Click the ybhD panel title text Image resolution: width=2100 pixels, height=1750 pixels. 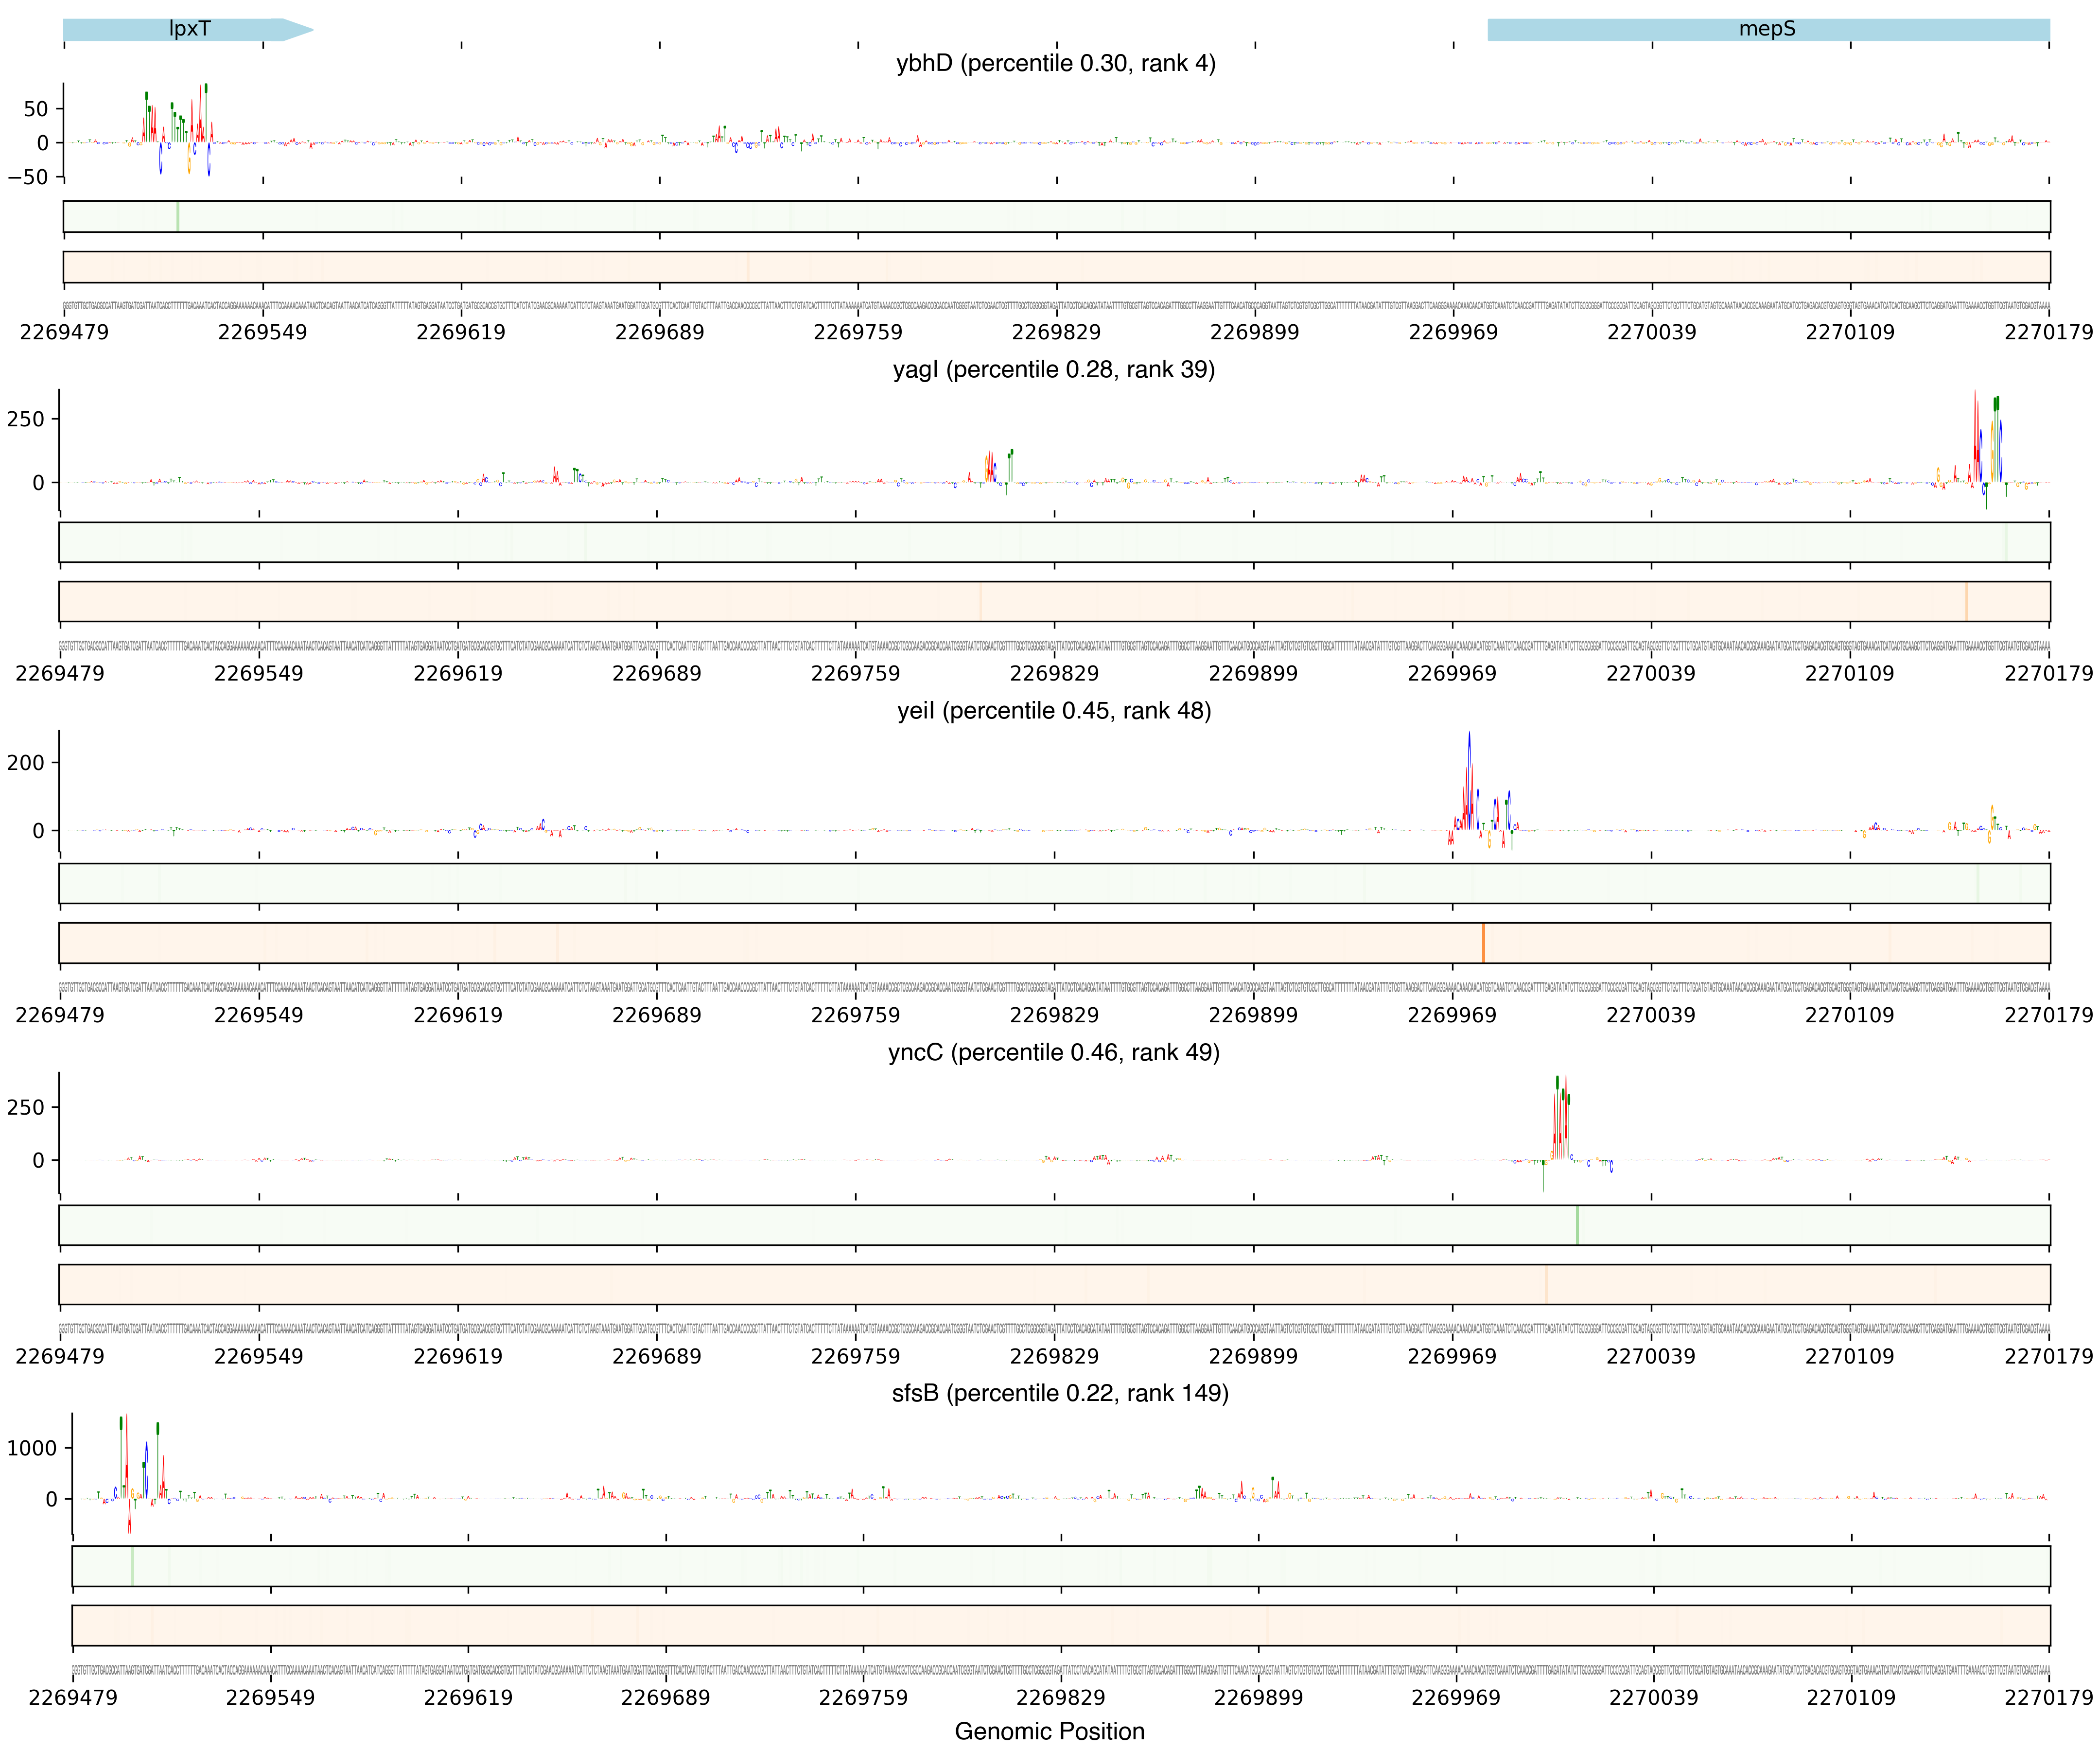click(x=1055, y=63)
